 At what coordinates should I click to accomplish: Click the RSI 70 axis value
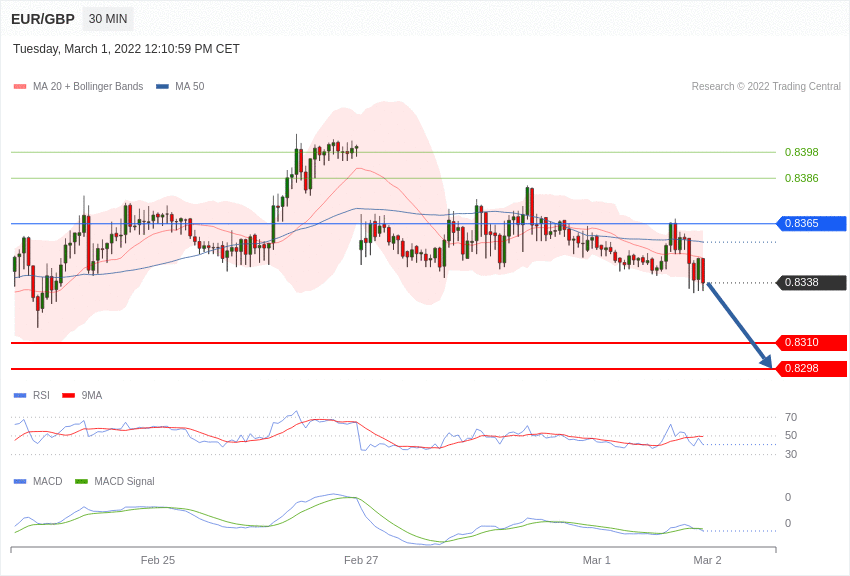click(x=791, y=417)
